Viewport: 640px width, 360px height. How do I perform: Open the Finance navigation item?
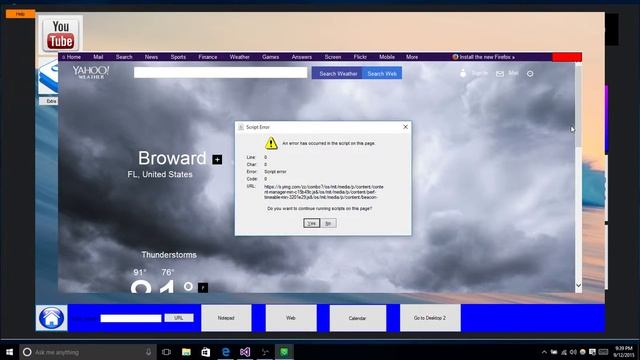208,57
